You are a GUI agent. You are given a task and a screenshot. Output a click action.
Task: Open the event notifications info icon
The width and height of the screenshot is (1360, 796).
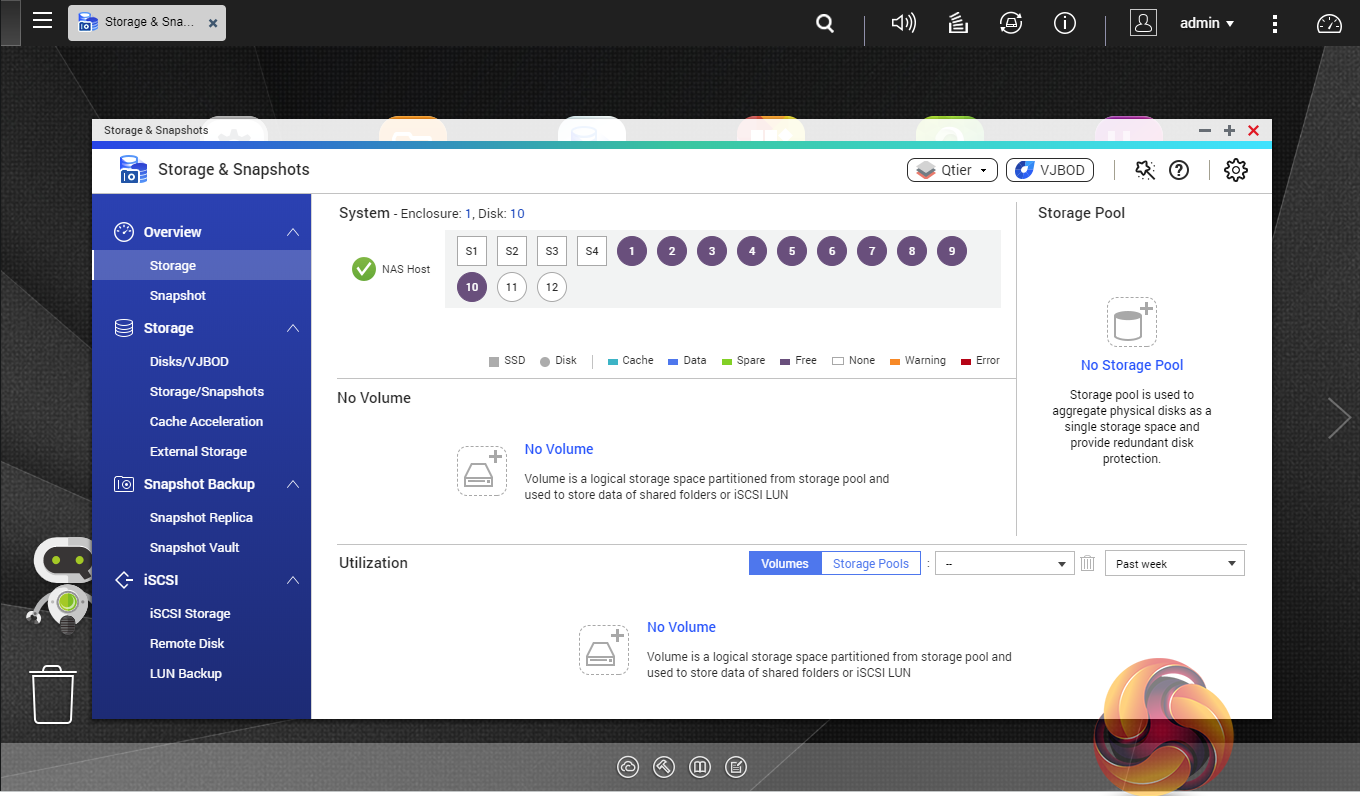[x=1065, y=23]
